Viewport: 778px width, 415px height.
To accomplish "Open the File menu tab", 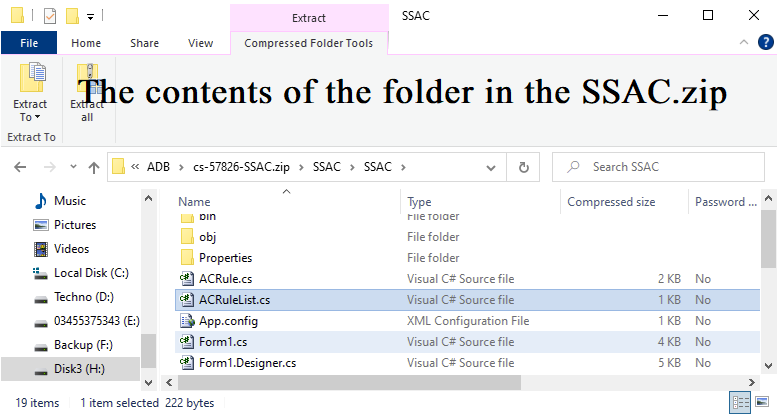I will click(29, 43).
